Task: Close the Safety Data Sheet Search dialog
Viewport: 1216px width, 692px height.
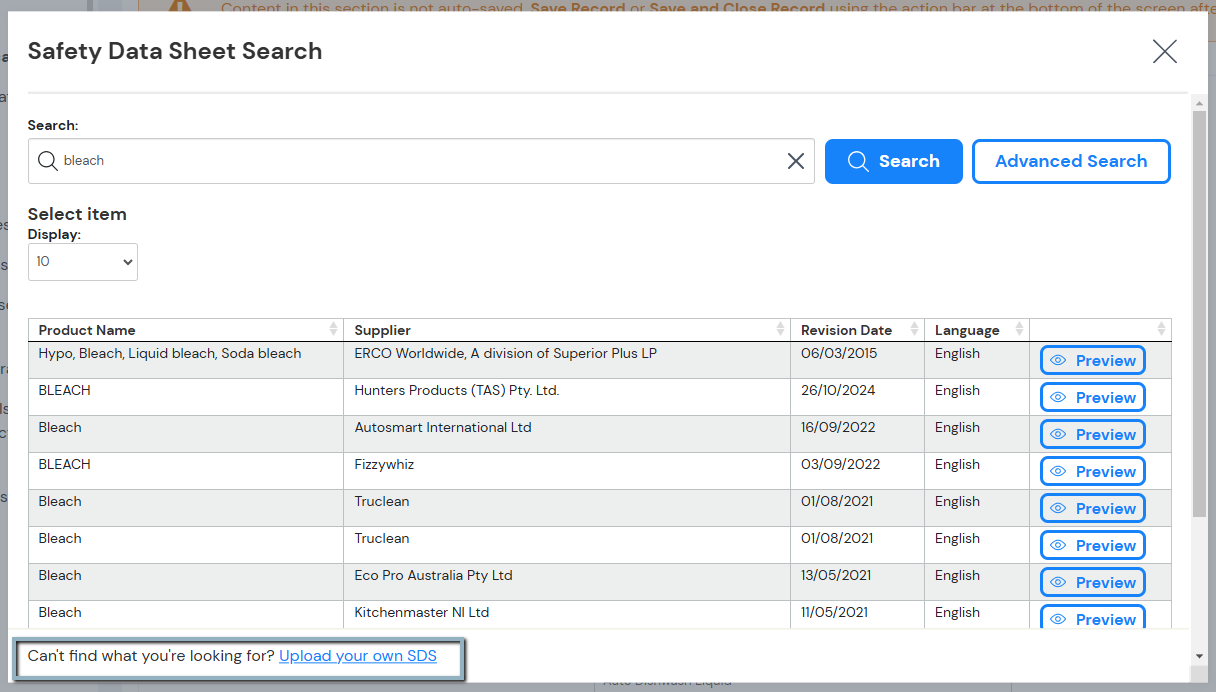Action: click(1164, 51)
